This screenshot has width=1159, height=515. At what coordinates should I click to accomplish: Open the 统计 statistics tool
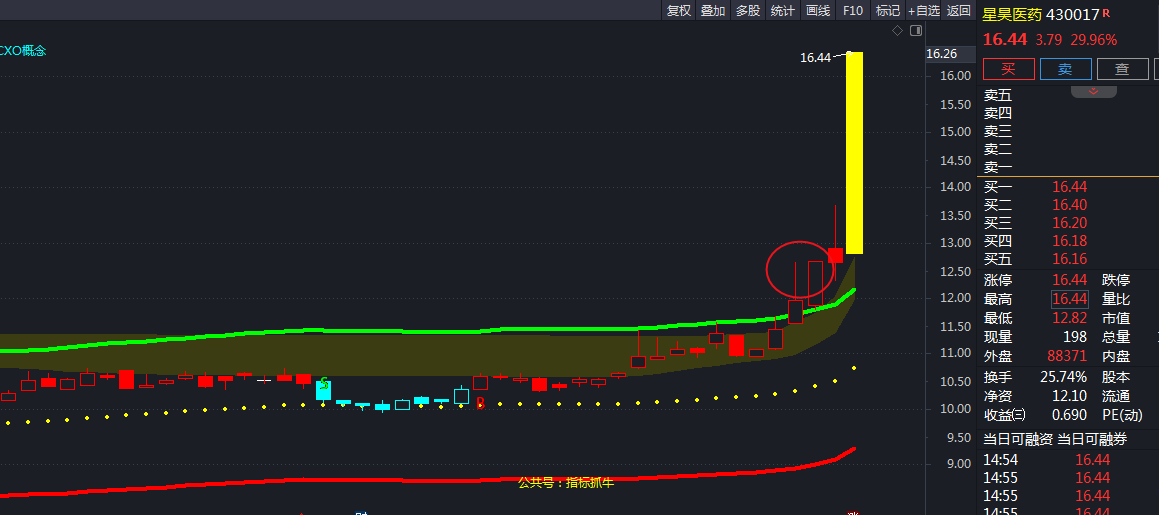[783, 11]
